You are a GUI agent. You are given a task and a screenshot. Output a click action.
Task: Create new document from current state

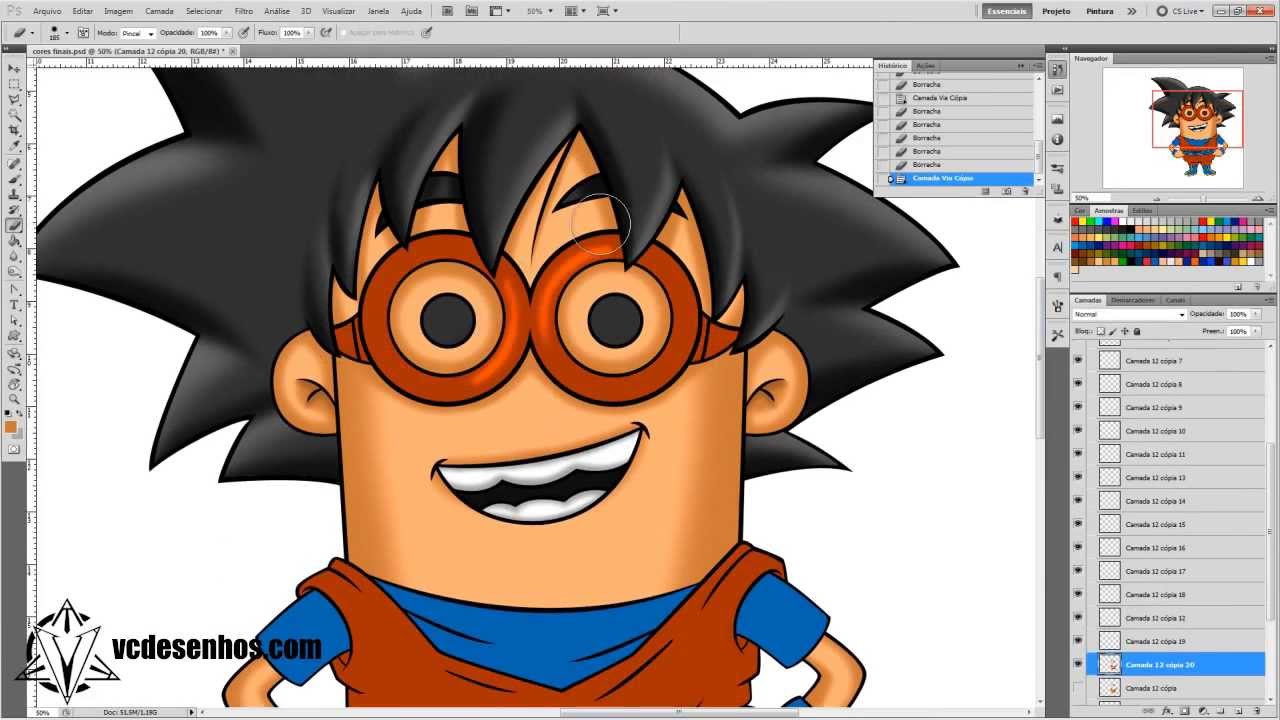[986, 191]
